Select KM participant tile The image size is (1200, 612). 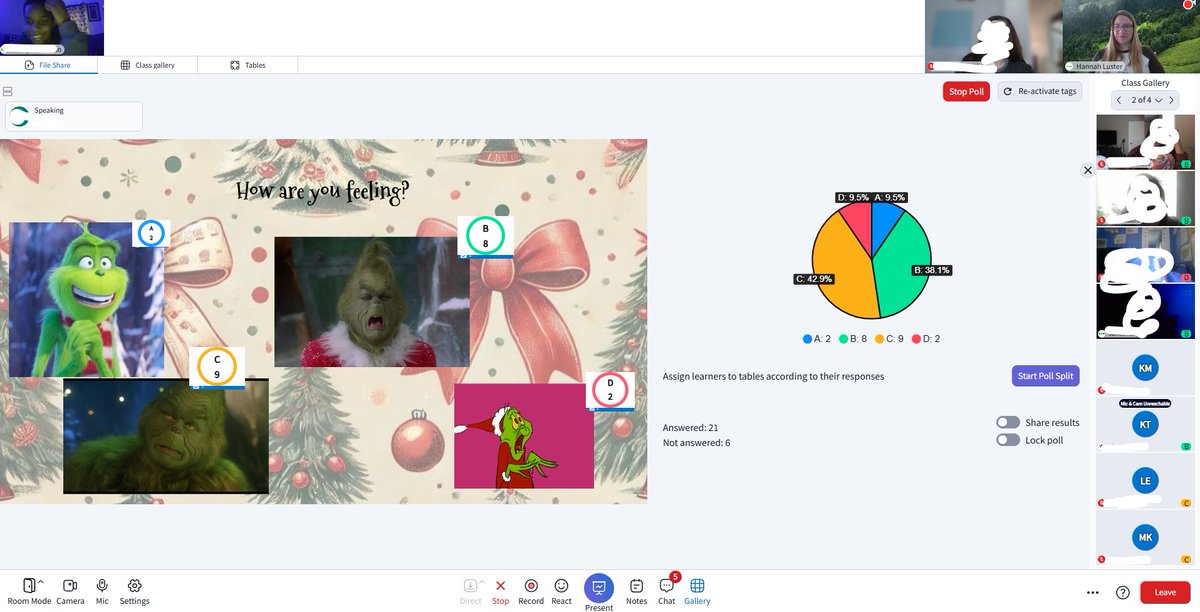(1145, 368)
